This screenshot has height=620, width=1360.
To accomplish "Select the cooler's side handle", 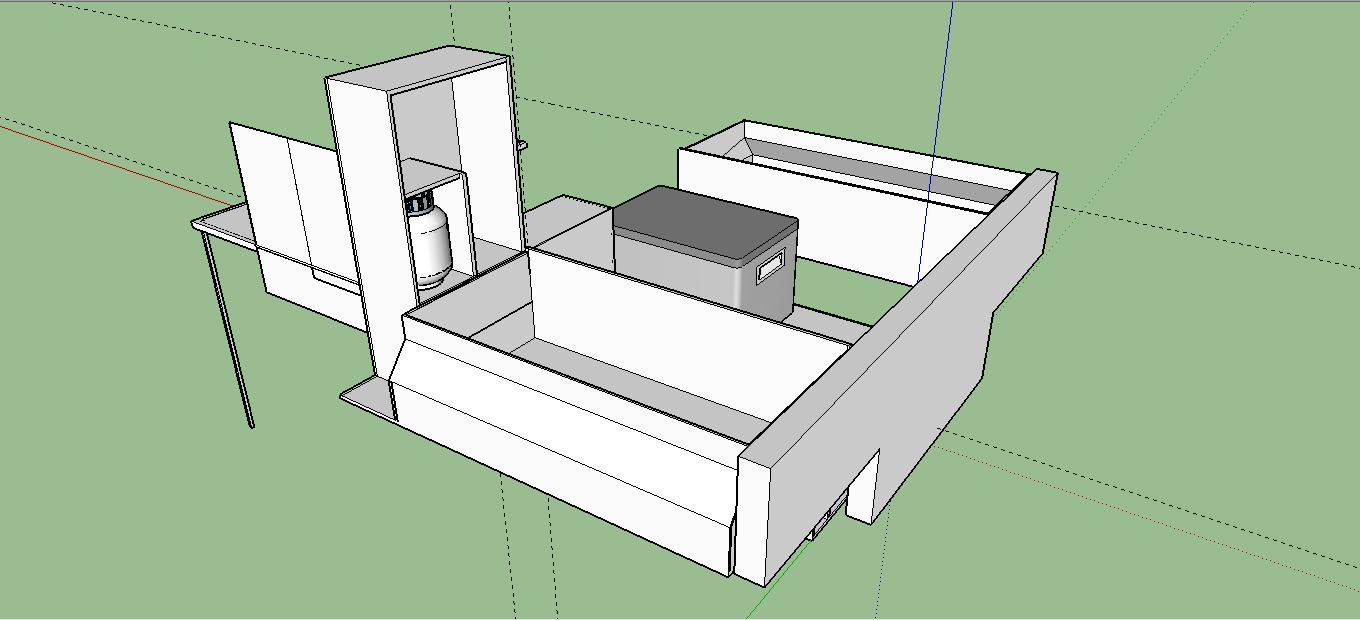I will [772, 270].
